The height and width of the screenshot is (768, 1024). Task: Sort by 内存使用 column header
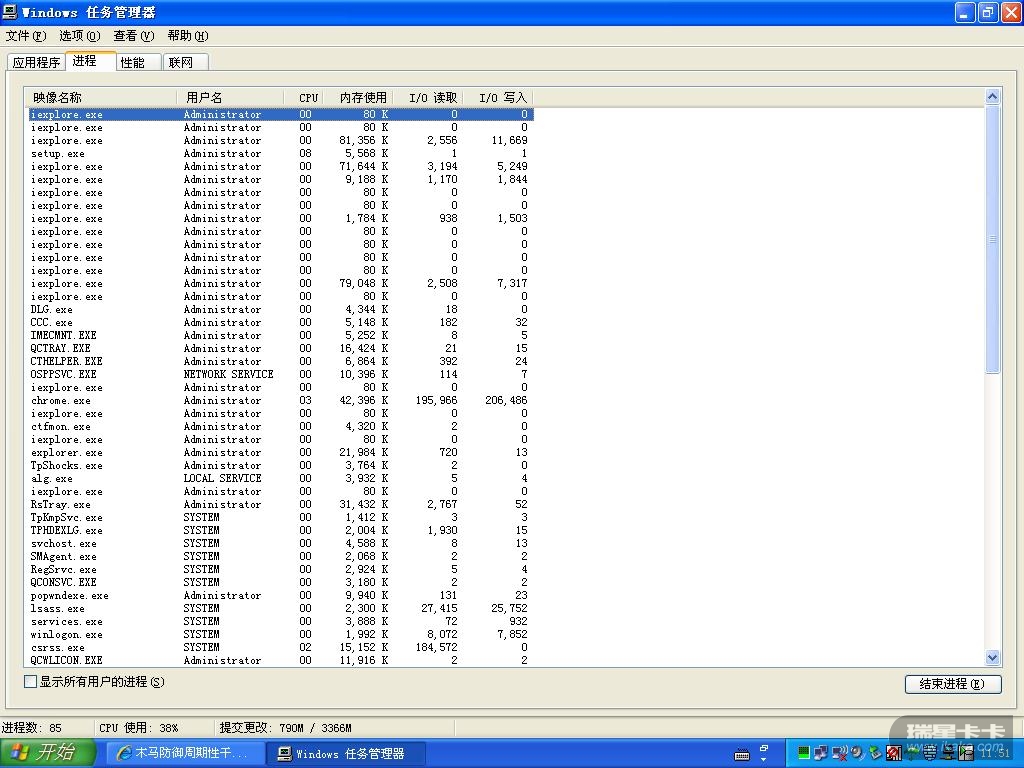coord(358,97)
